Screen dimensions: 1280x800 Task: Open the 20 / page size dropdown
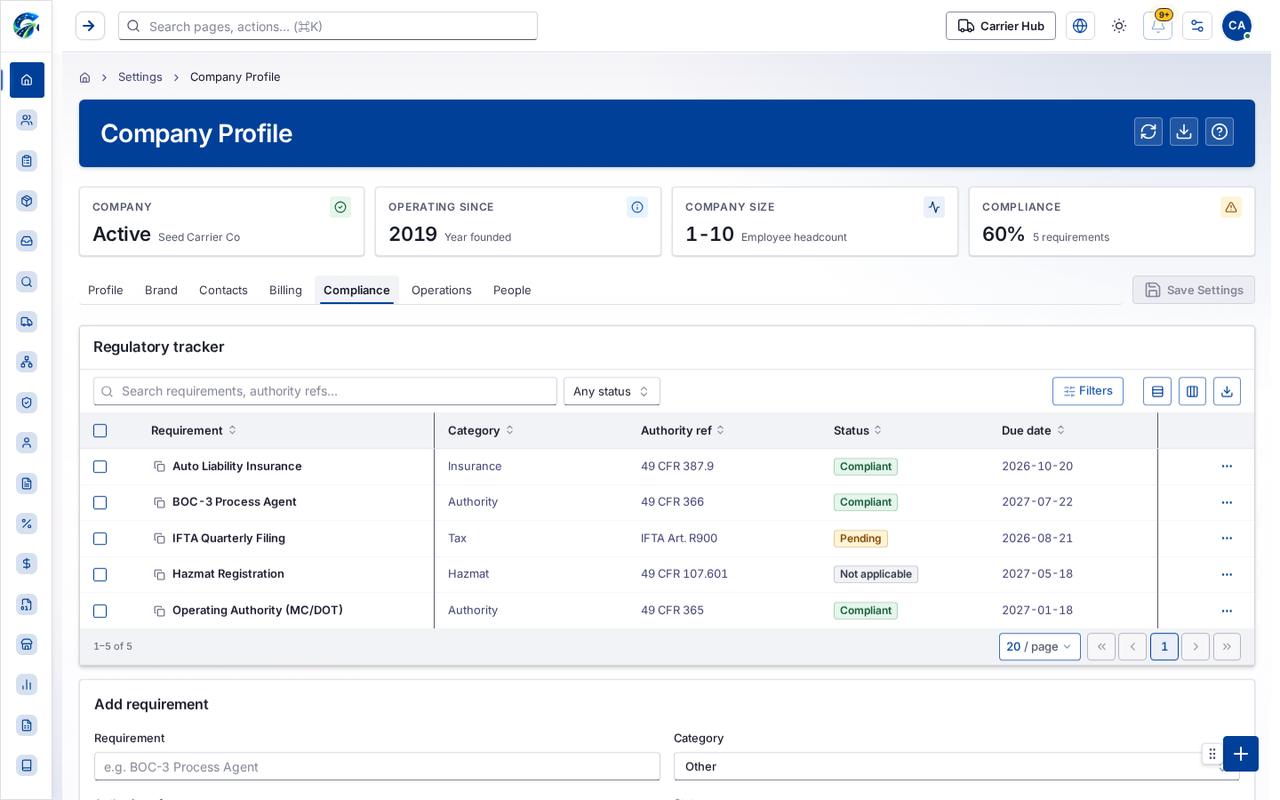[x=1040, y=647]
